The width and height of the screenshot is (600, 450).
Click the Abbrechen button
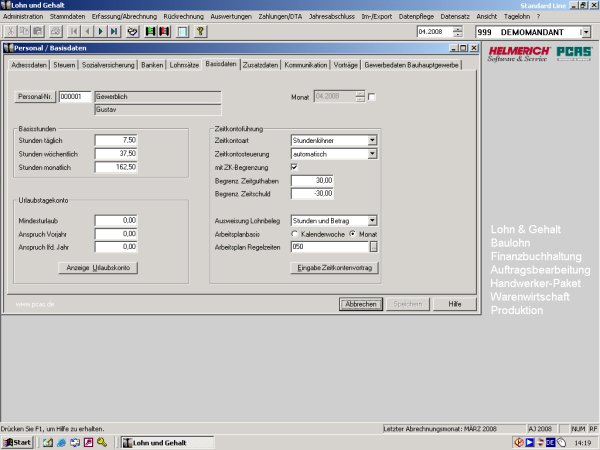(x=361, y=304)
